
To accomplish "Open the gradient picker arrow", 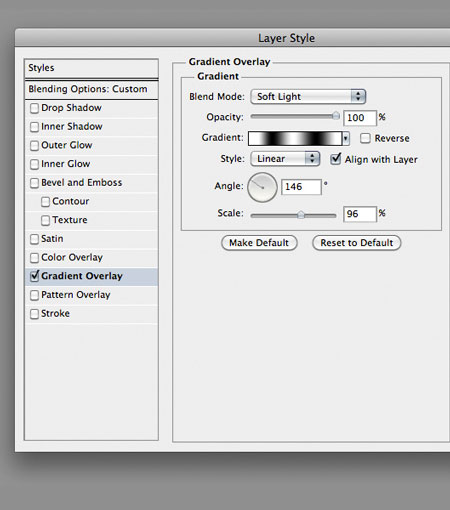I will [x=346, y=138].
